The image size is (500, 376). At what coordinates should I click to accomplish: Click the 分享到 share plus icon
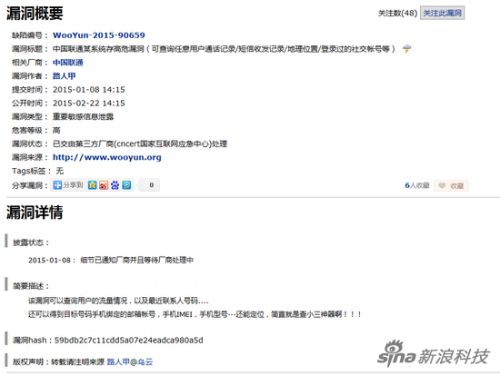click(x=58, y=185)
